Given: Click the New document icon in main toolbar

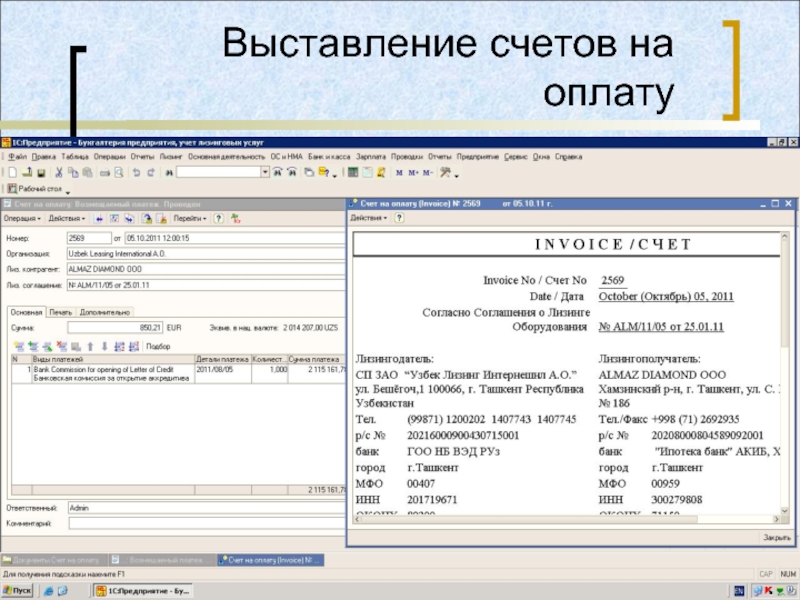Looking at the screenshot, I should 13,172.
